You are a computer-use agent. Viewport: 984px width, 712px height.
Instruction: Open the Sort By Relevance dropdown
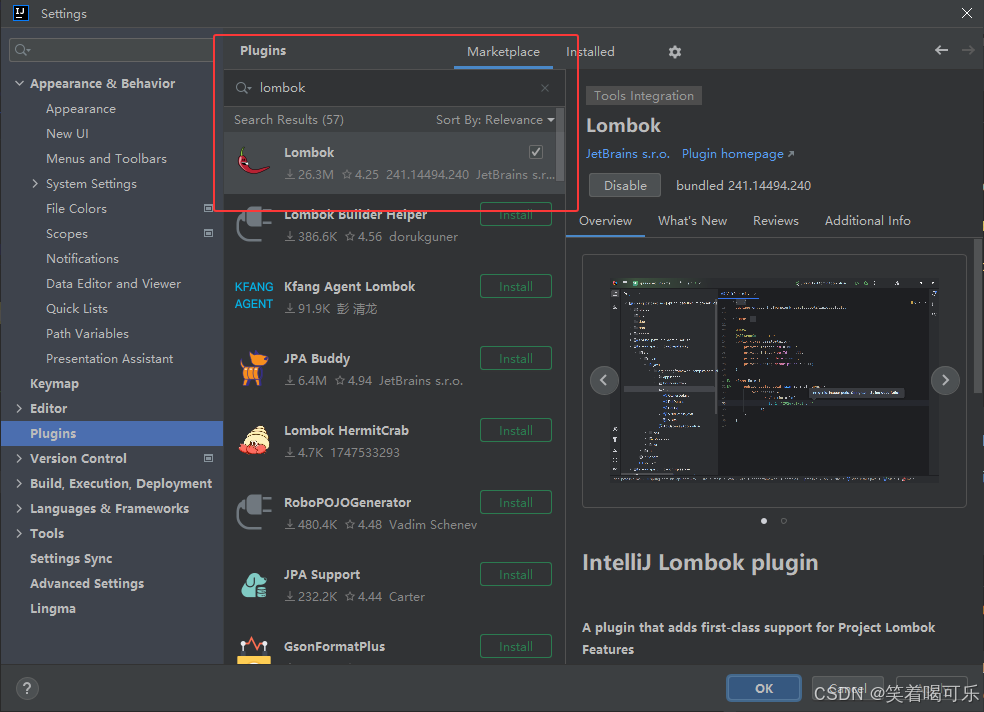(495, 120)
